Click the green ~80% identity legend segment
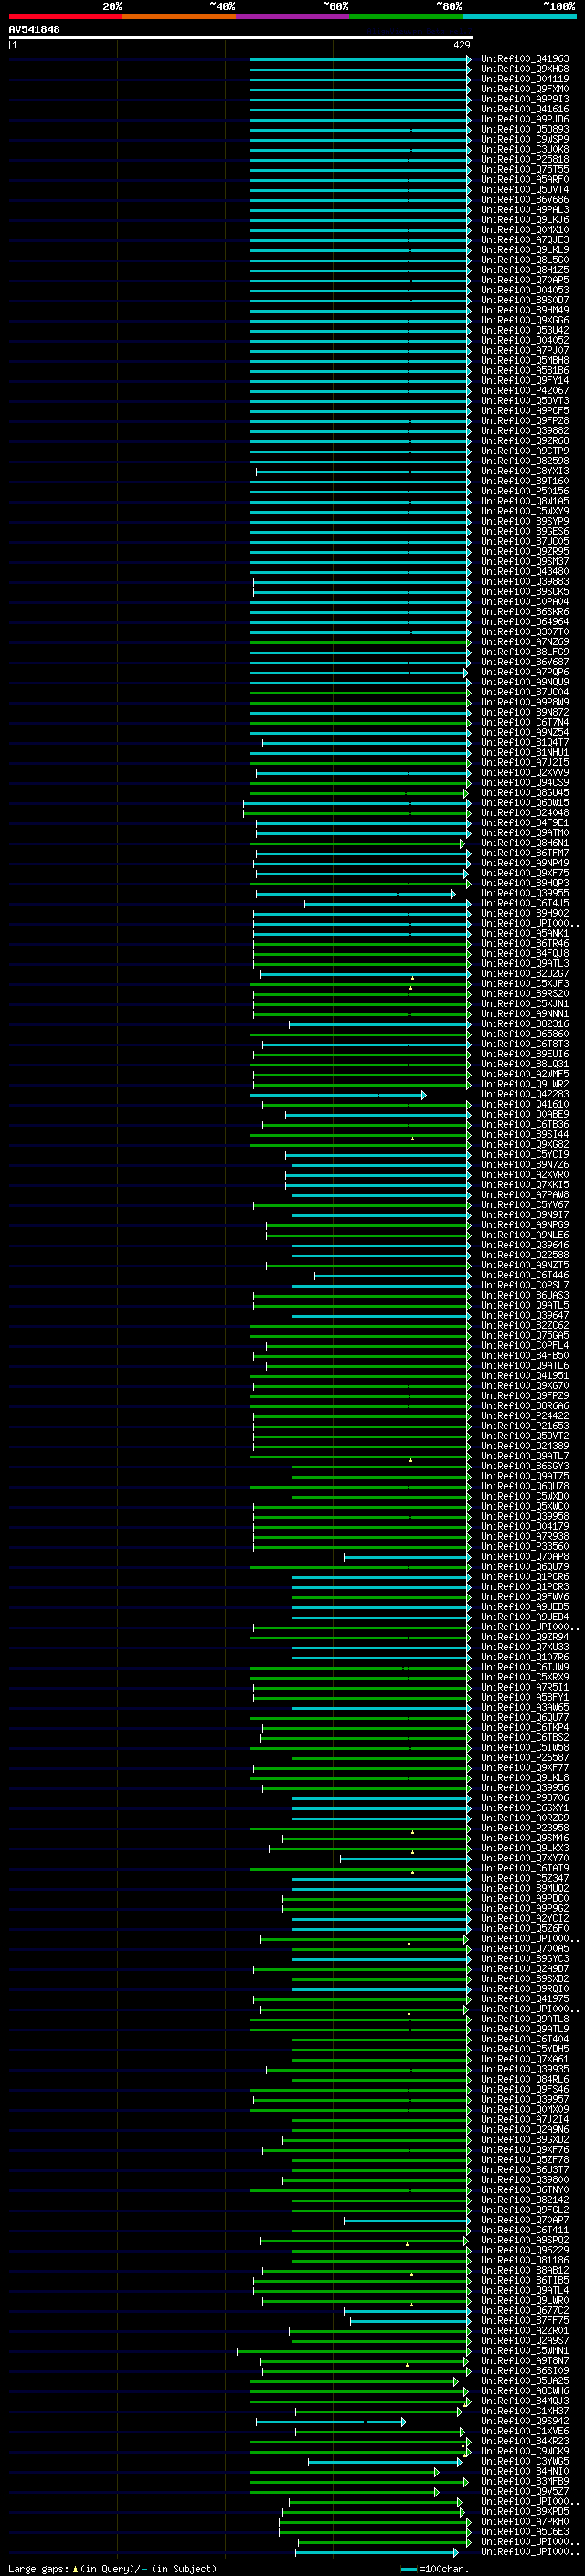Viewport: 585px width, 2576px height. [406, 17]
